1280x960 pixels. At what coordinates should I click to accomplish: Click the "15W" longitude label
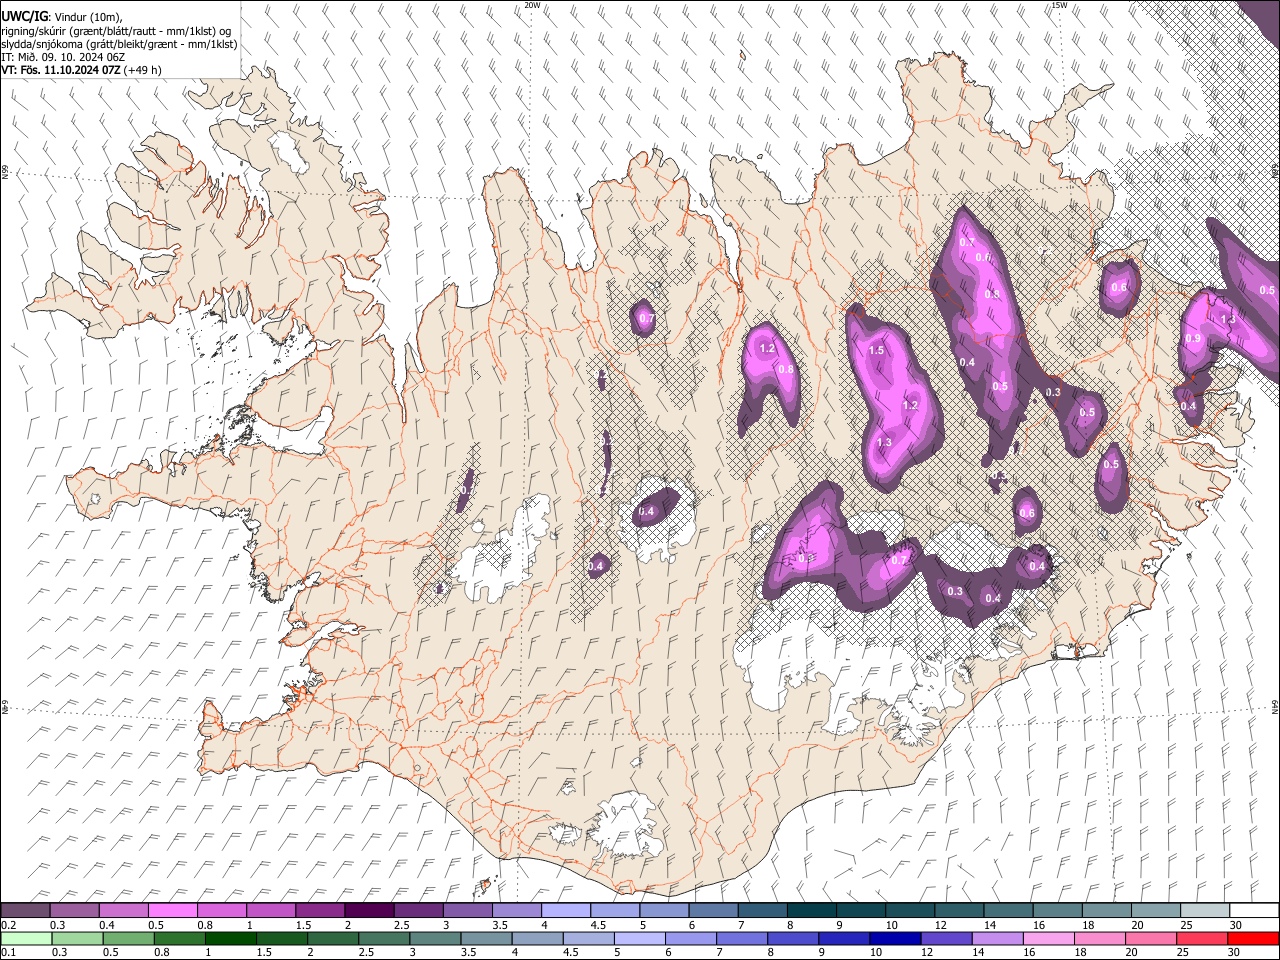point(1059,5)
